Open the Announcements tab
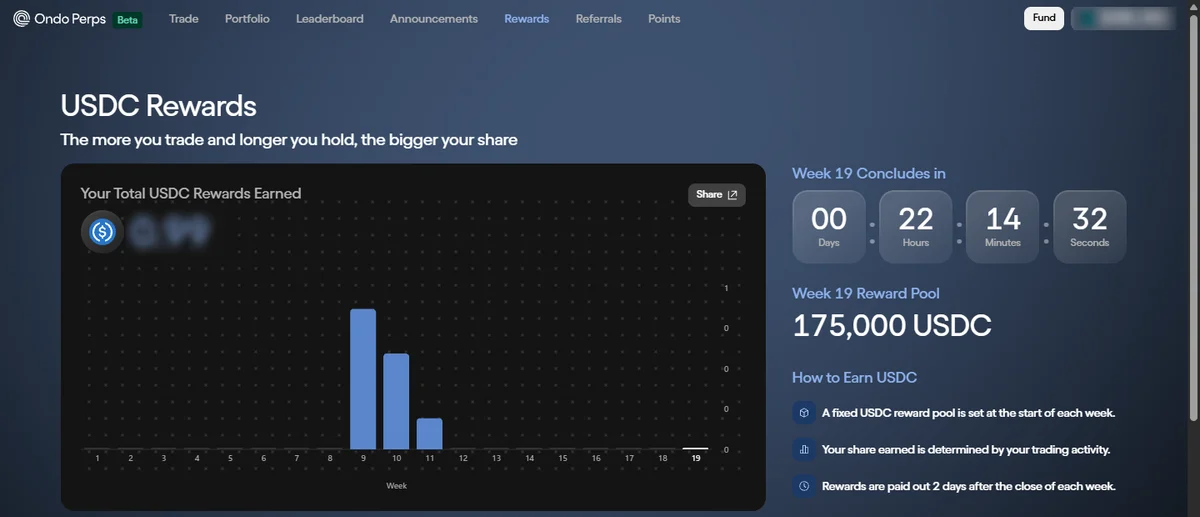 [434, 18]
